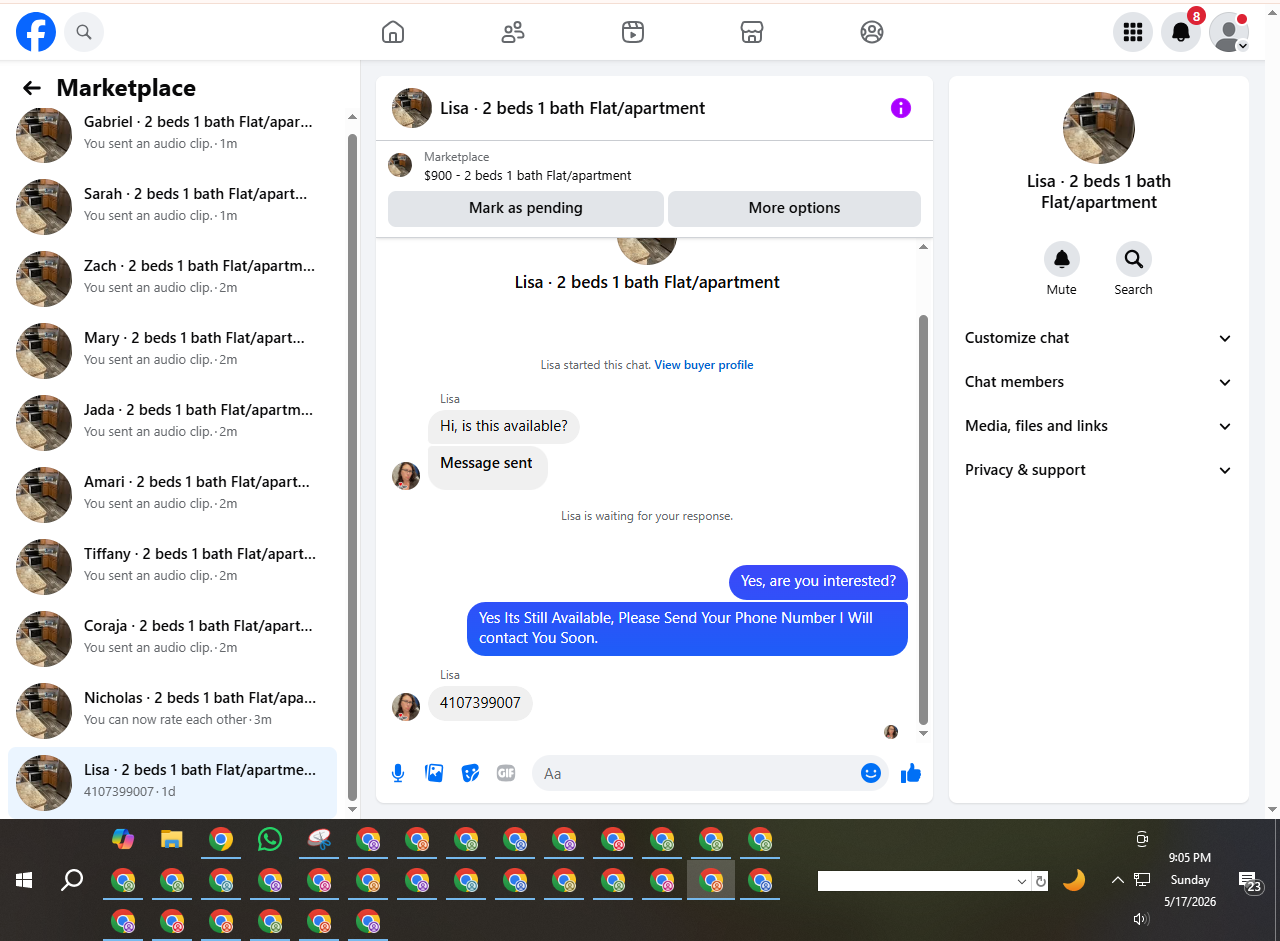The height and width of the screenshot is (941, 1280).
Task: Open the emoji picker in message box
Action: 871,773
